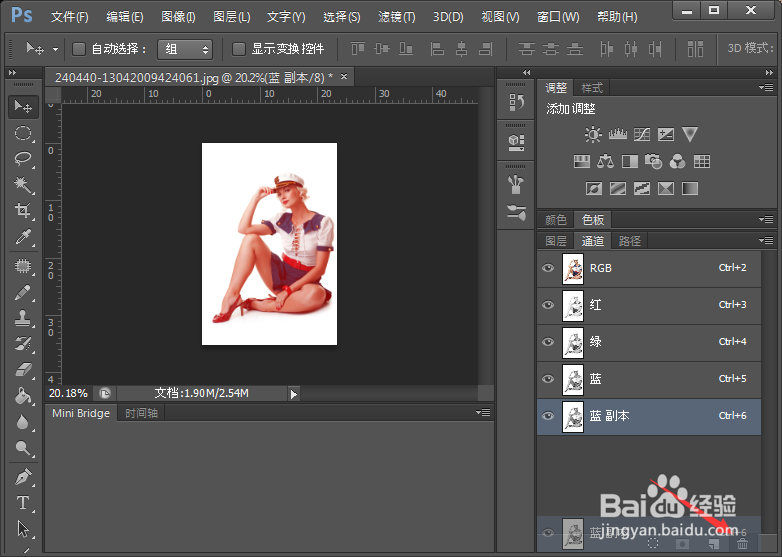Switch to the 样式 tab
The width and height of the screenshot is (782, 557).
tap(592, 88)
